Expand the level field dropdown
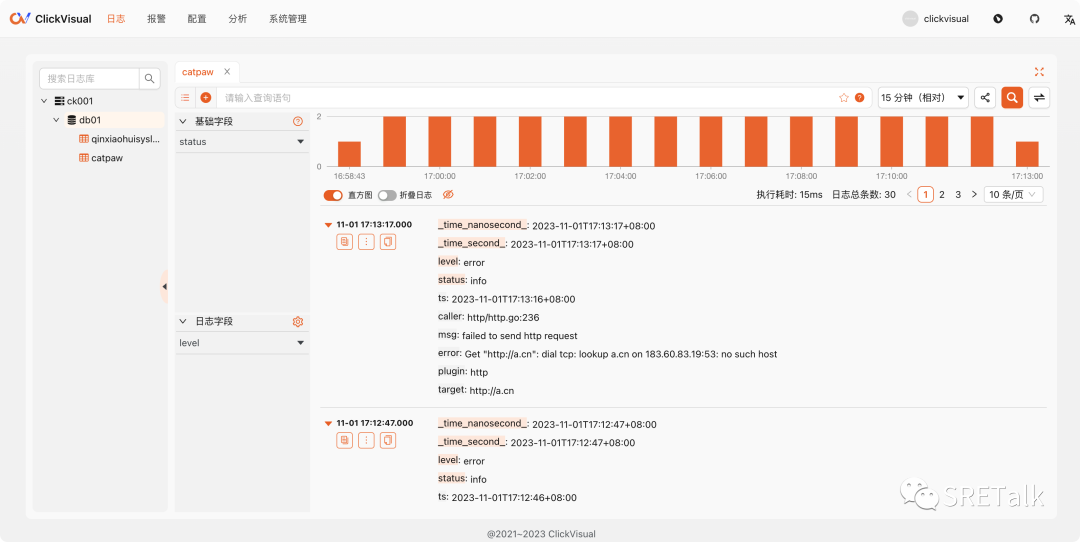 [x=242, y=343]
